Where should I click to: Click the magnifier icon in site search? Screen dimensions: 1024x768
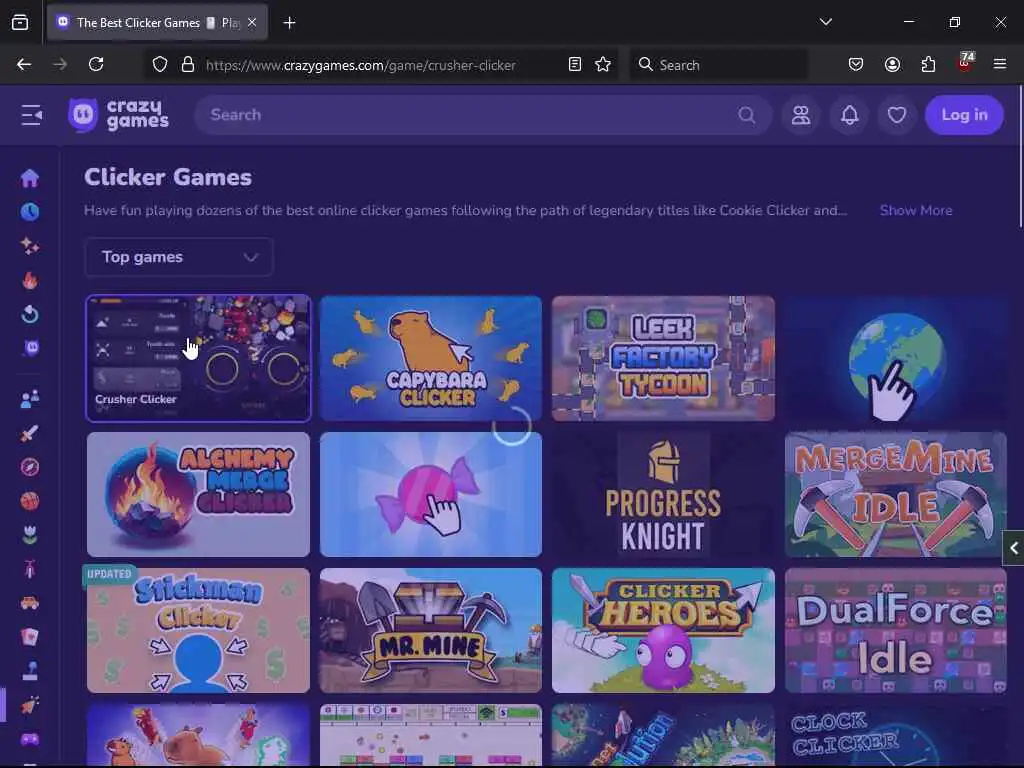click(746, 115)
